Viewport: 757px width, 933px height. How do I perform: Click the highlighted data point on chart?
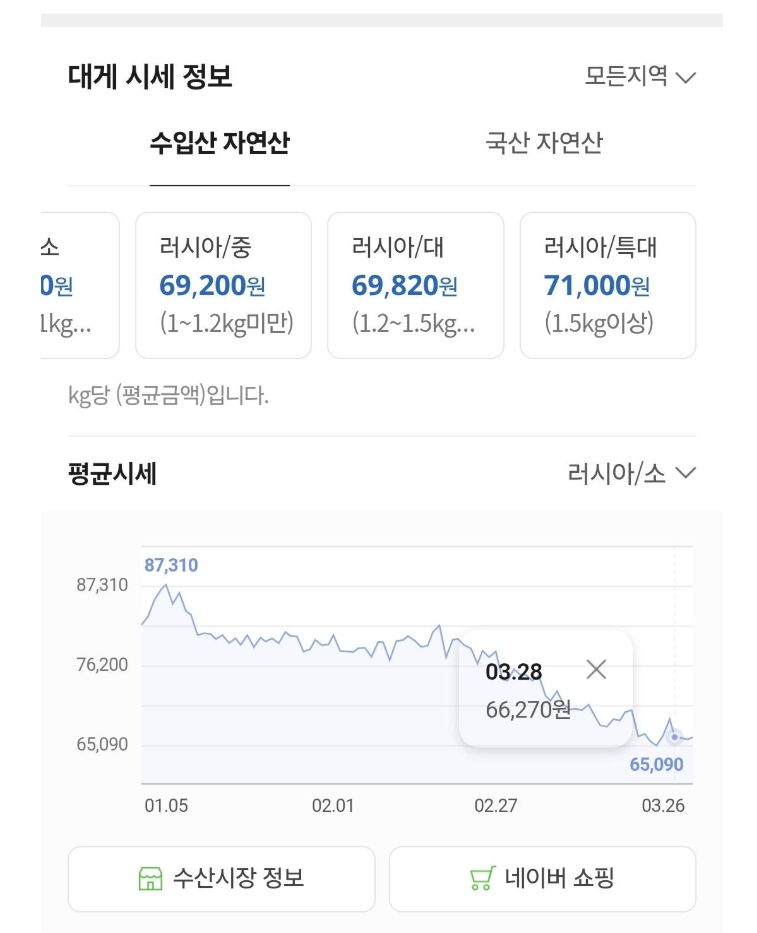[675, 737]
